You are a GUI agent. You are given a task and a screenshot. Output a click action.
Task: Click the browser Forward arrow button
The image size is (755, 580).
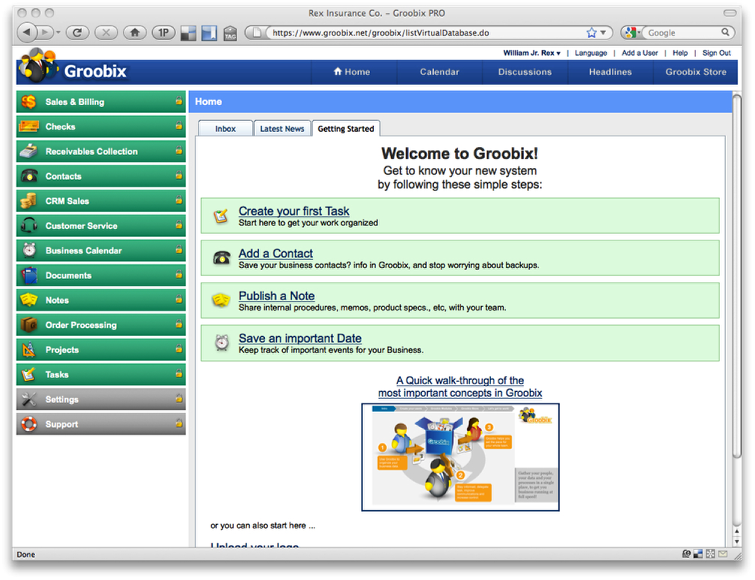(x=45, y=33)
